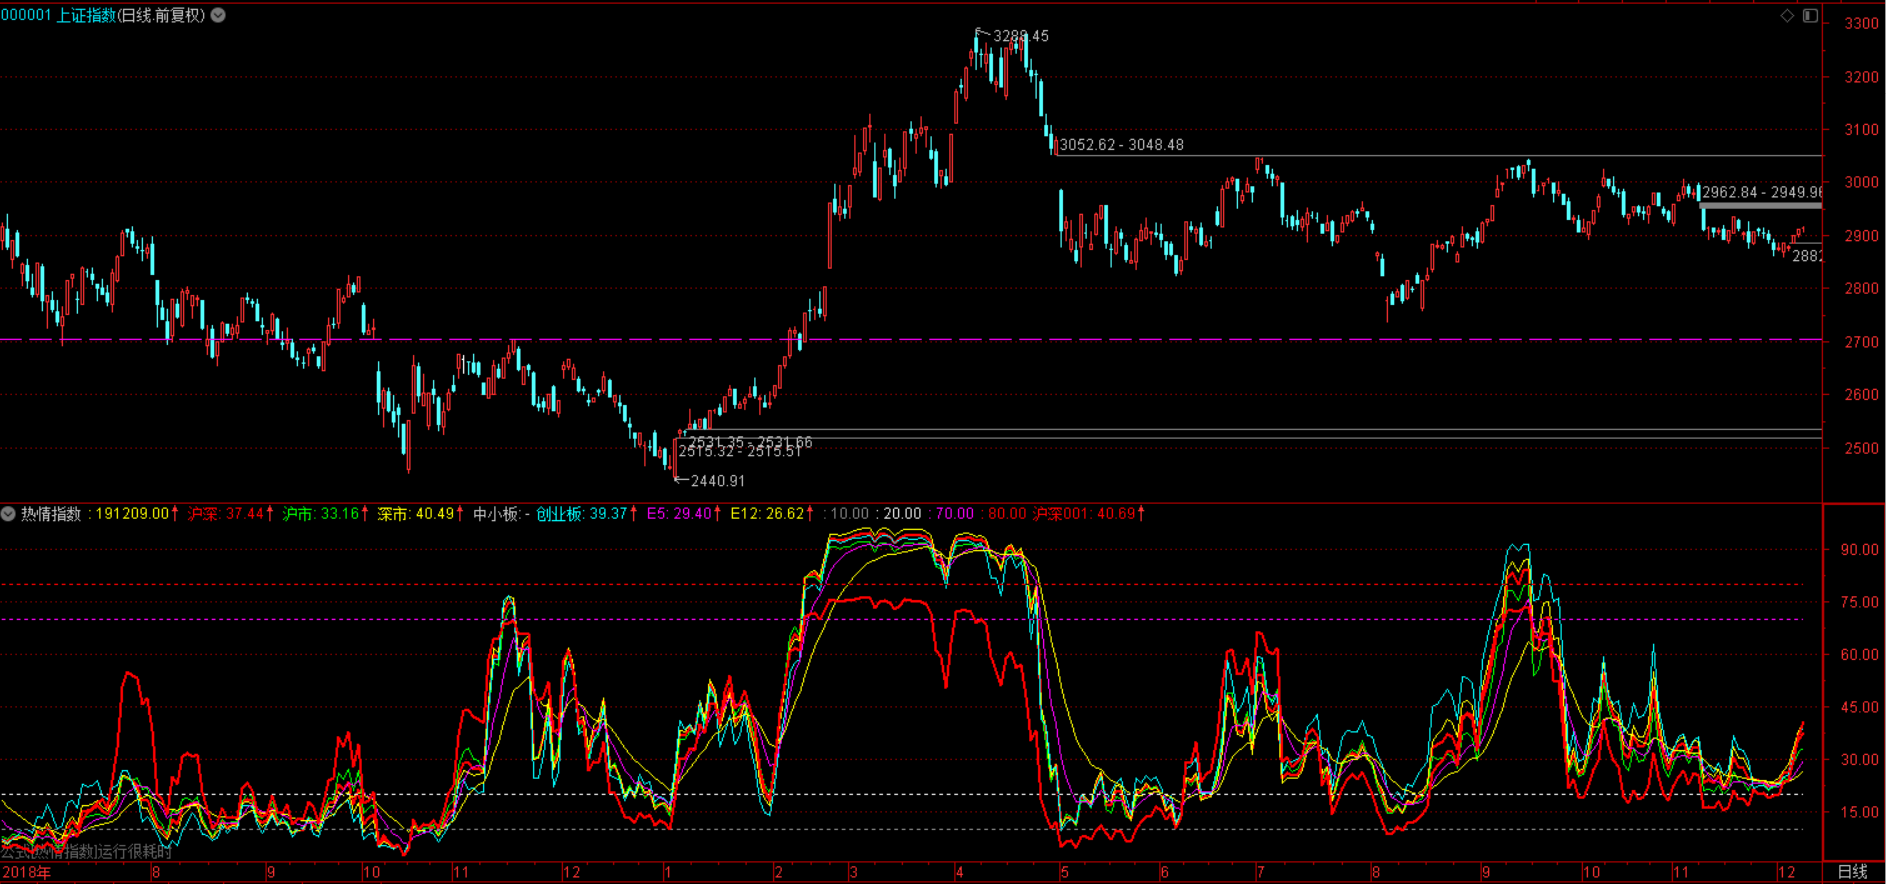The height and width of the screenshot is (884, 1886).
Task: Click the 中小板 indicator label
Action: pyautogui.click(x=496, y=514)
